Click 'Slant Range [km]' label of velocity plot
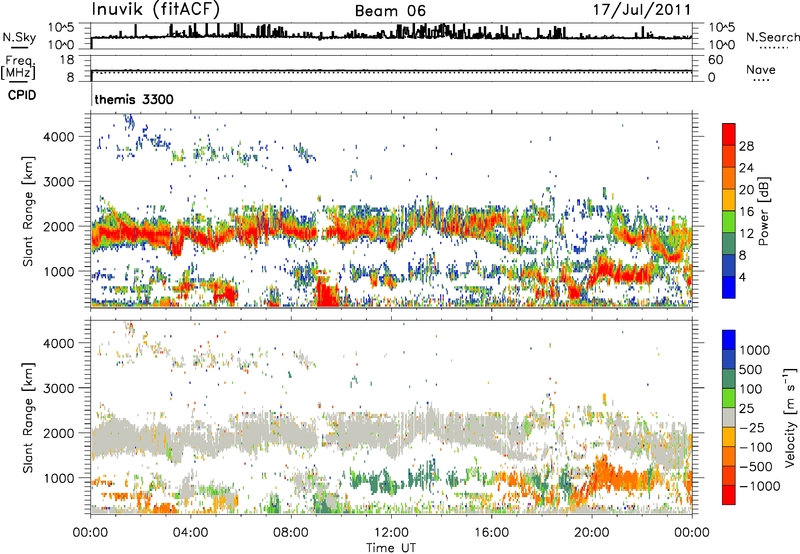 tap(28, 418)
